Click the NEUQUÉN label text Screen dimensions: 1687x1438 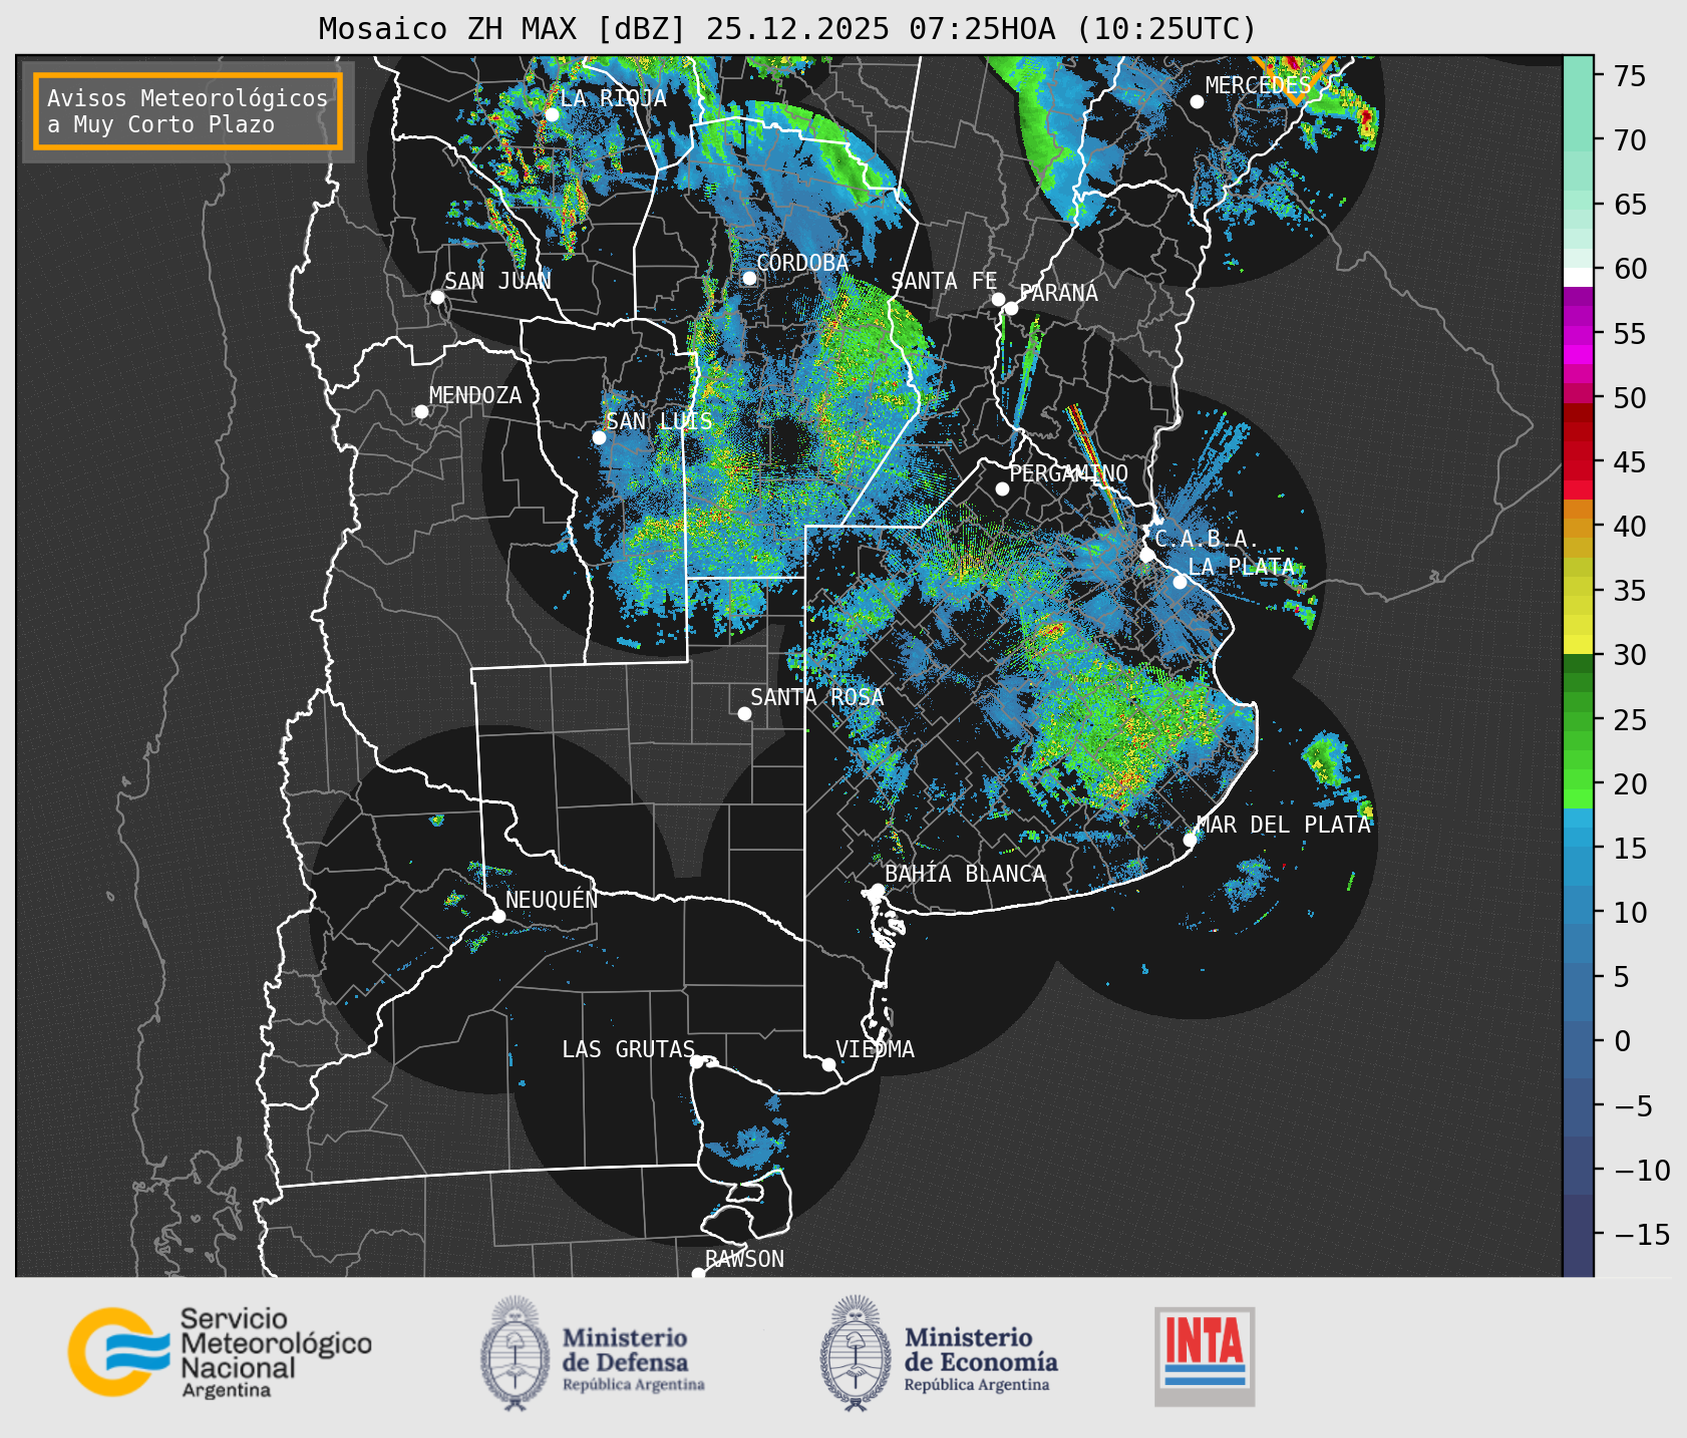(x=552, y=899)
